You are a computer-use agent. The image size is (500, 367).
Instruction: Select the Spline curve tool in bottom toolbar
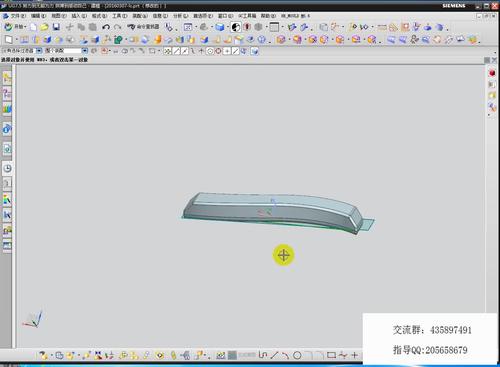point(263,355)
